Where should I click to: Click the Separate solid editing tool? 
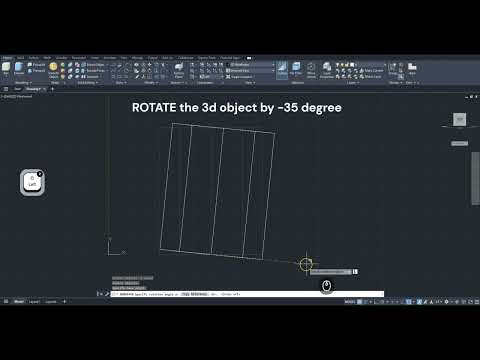click(90, 76)
